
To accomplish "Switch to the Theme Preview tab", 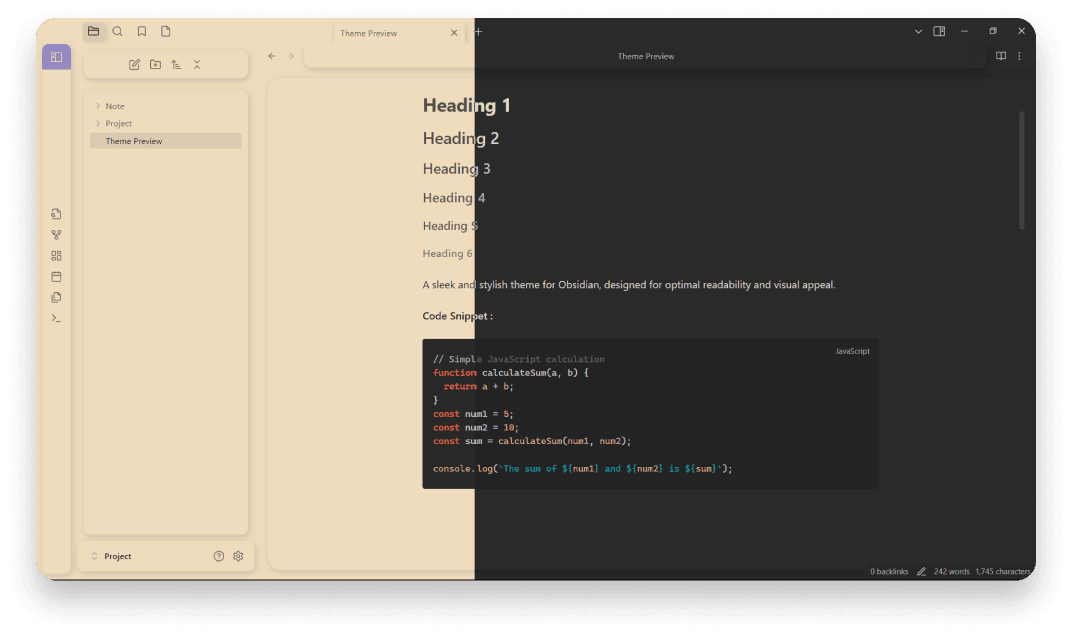I will click(399, 33).
